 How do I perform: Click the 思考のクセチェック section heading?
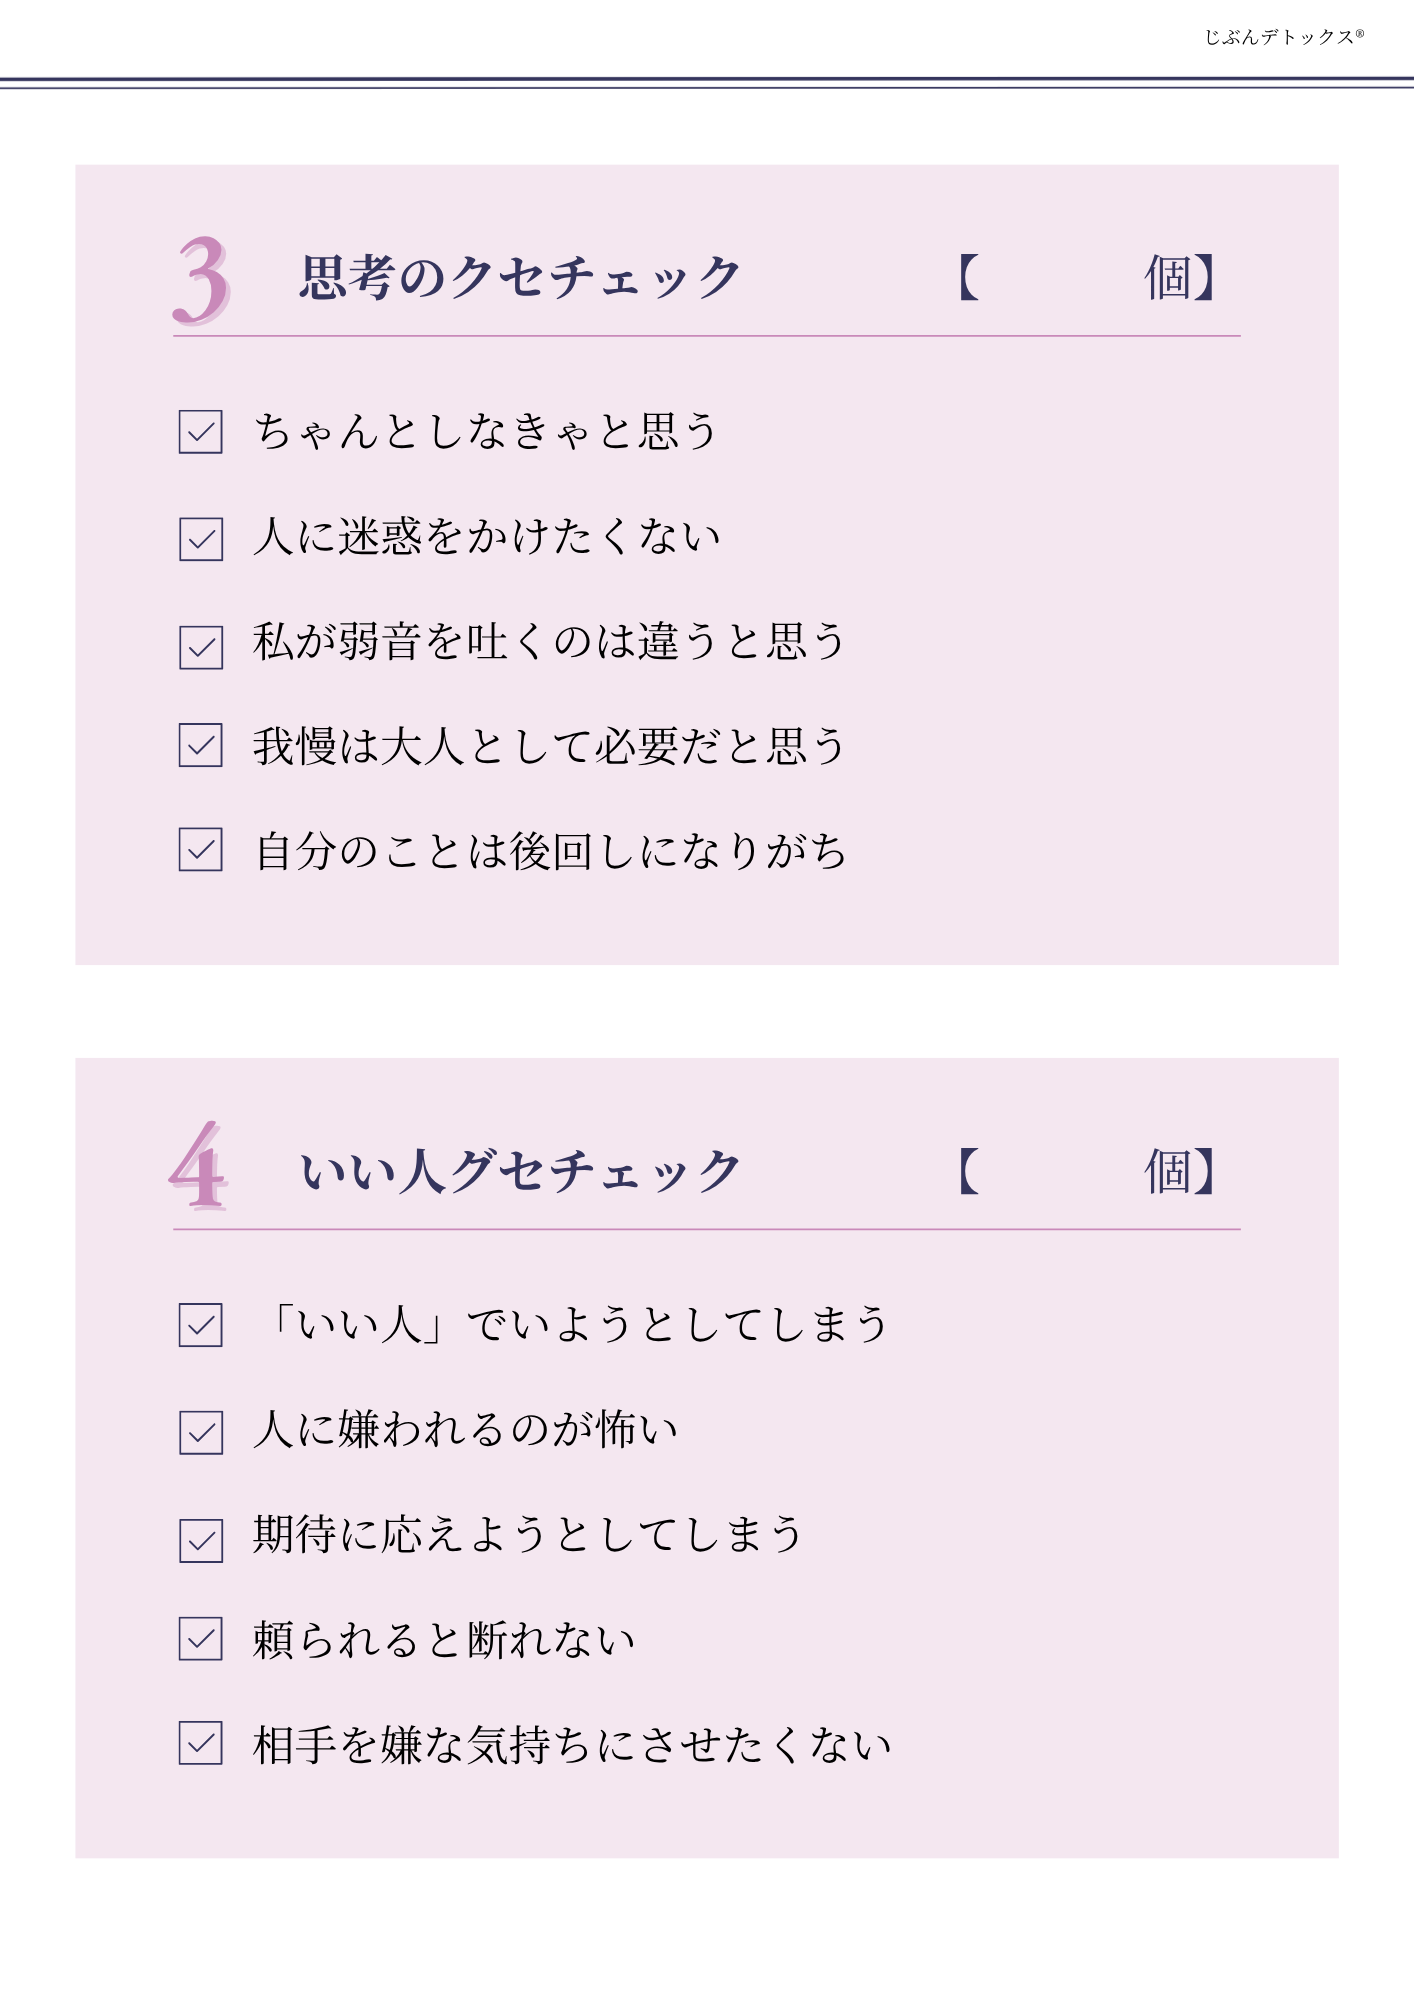pyautogui.click(x=520, y=277)
